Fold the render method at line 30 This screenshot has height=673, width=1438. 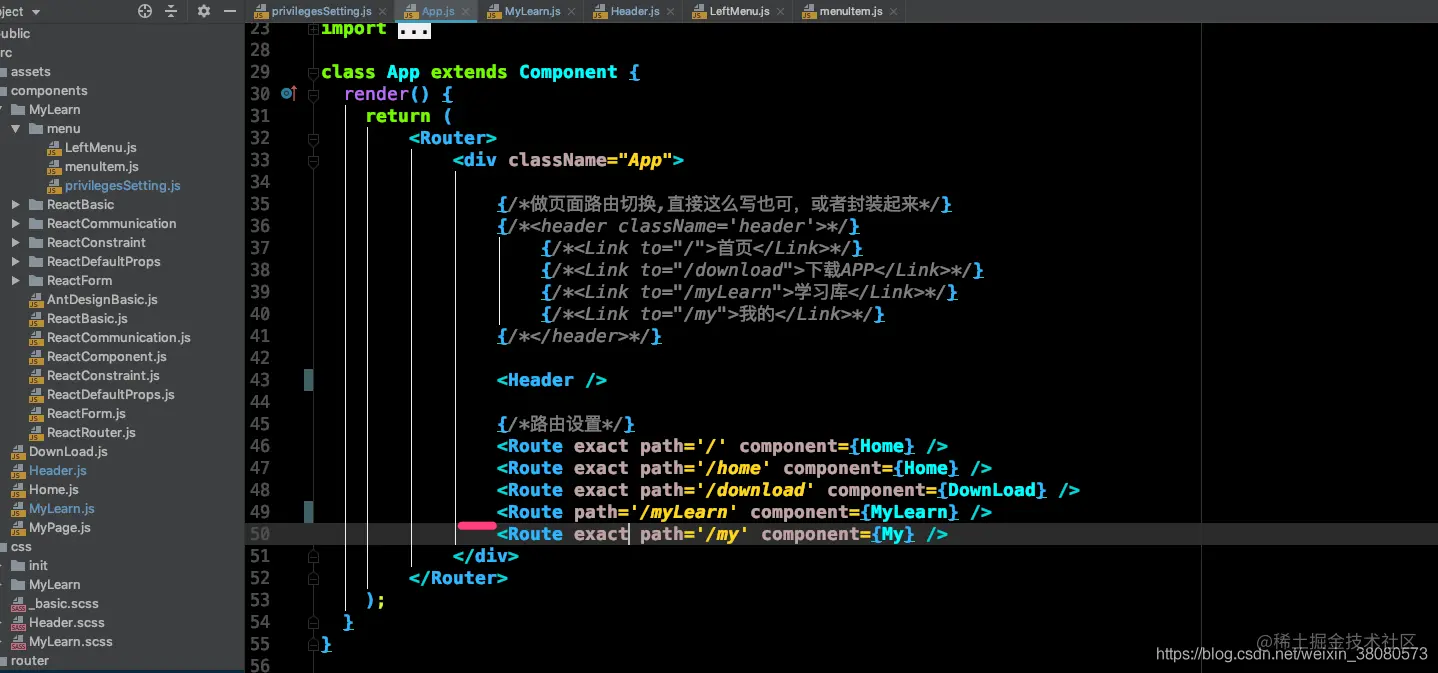coord(314,94)
